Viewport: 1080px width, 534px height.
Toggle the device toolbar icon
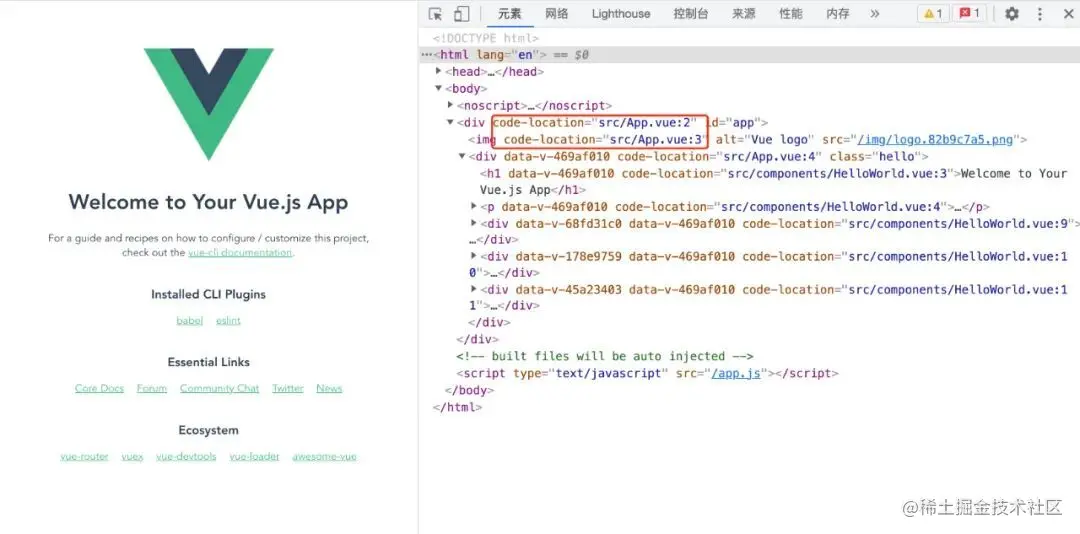click(x=461, y=14)
